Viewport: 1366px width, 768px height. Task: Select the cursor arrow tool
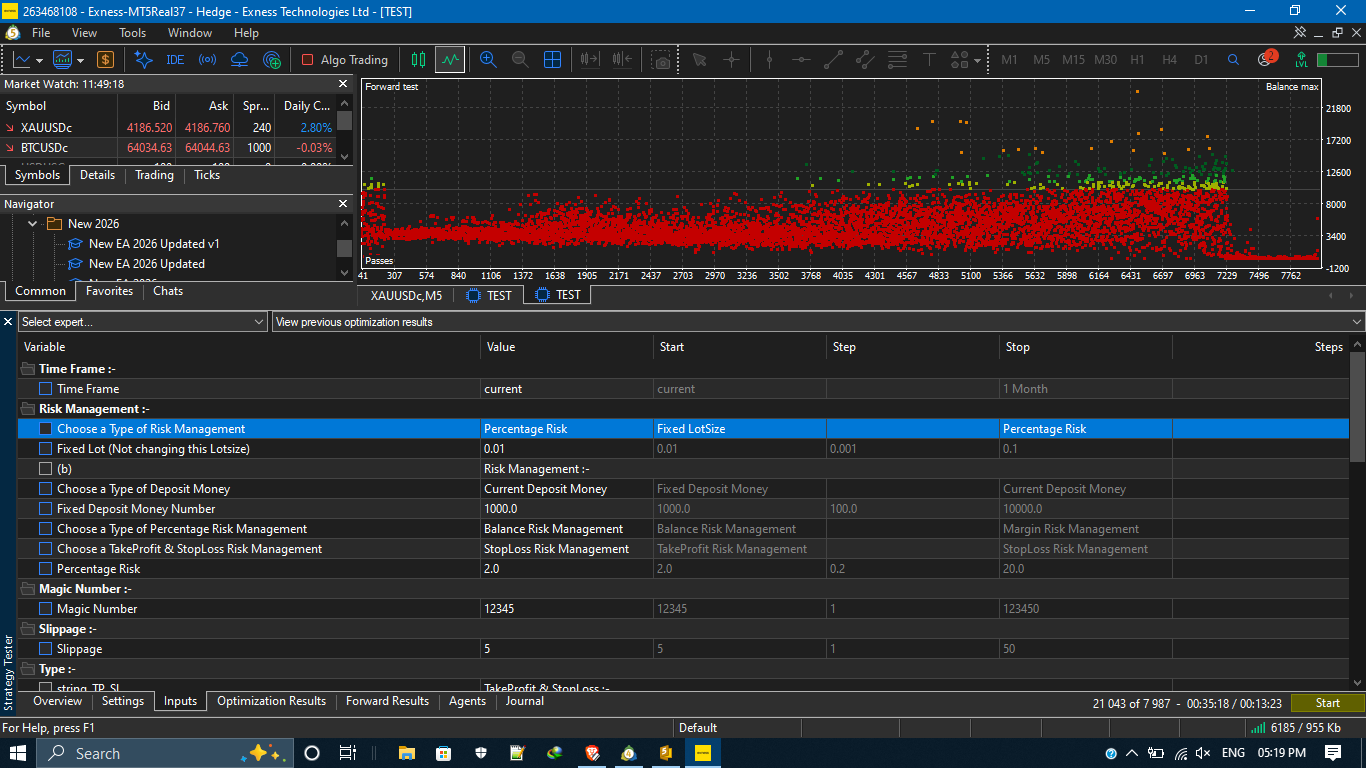[699, 60]
